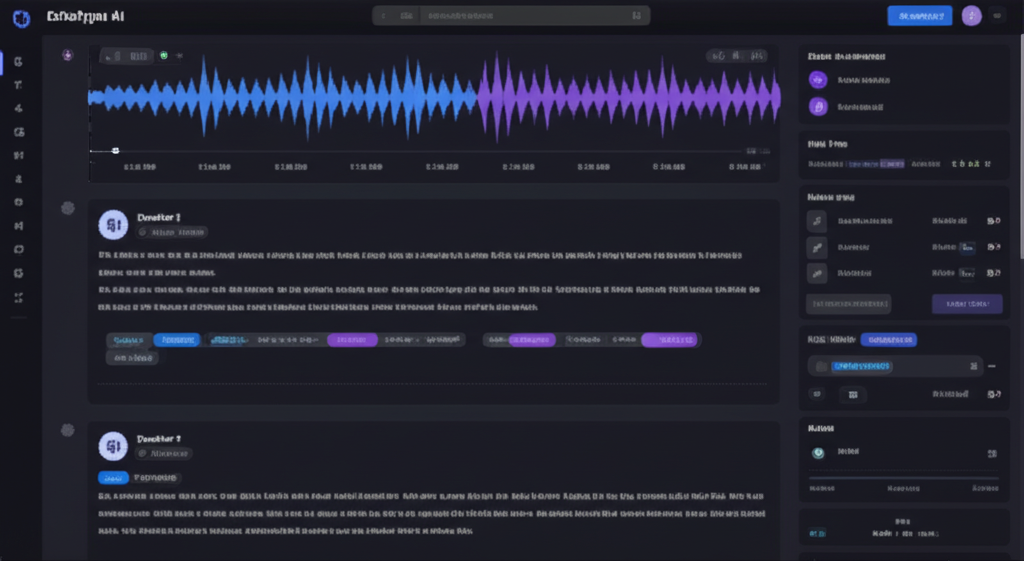Click the second square icon in the three-row list panel
Screen dimensions: 1024x561
tap(817, 247)
